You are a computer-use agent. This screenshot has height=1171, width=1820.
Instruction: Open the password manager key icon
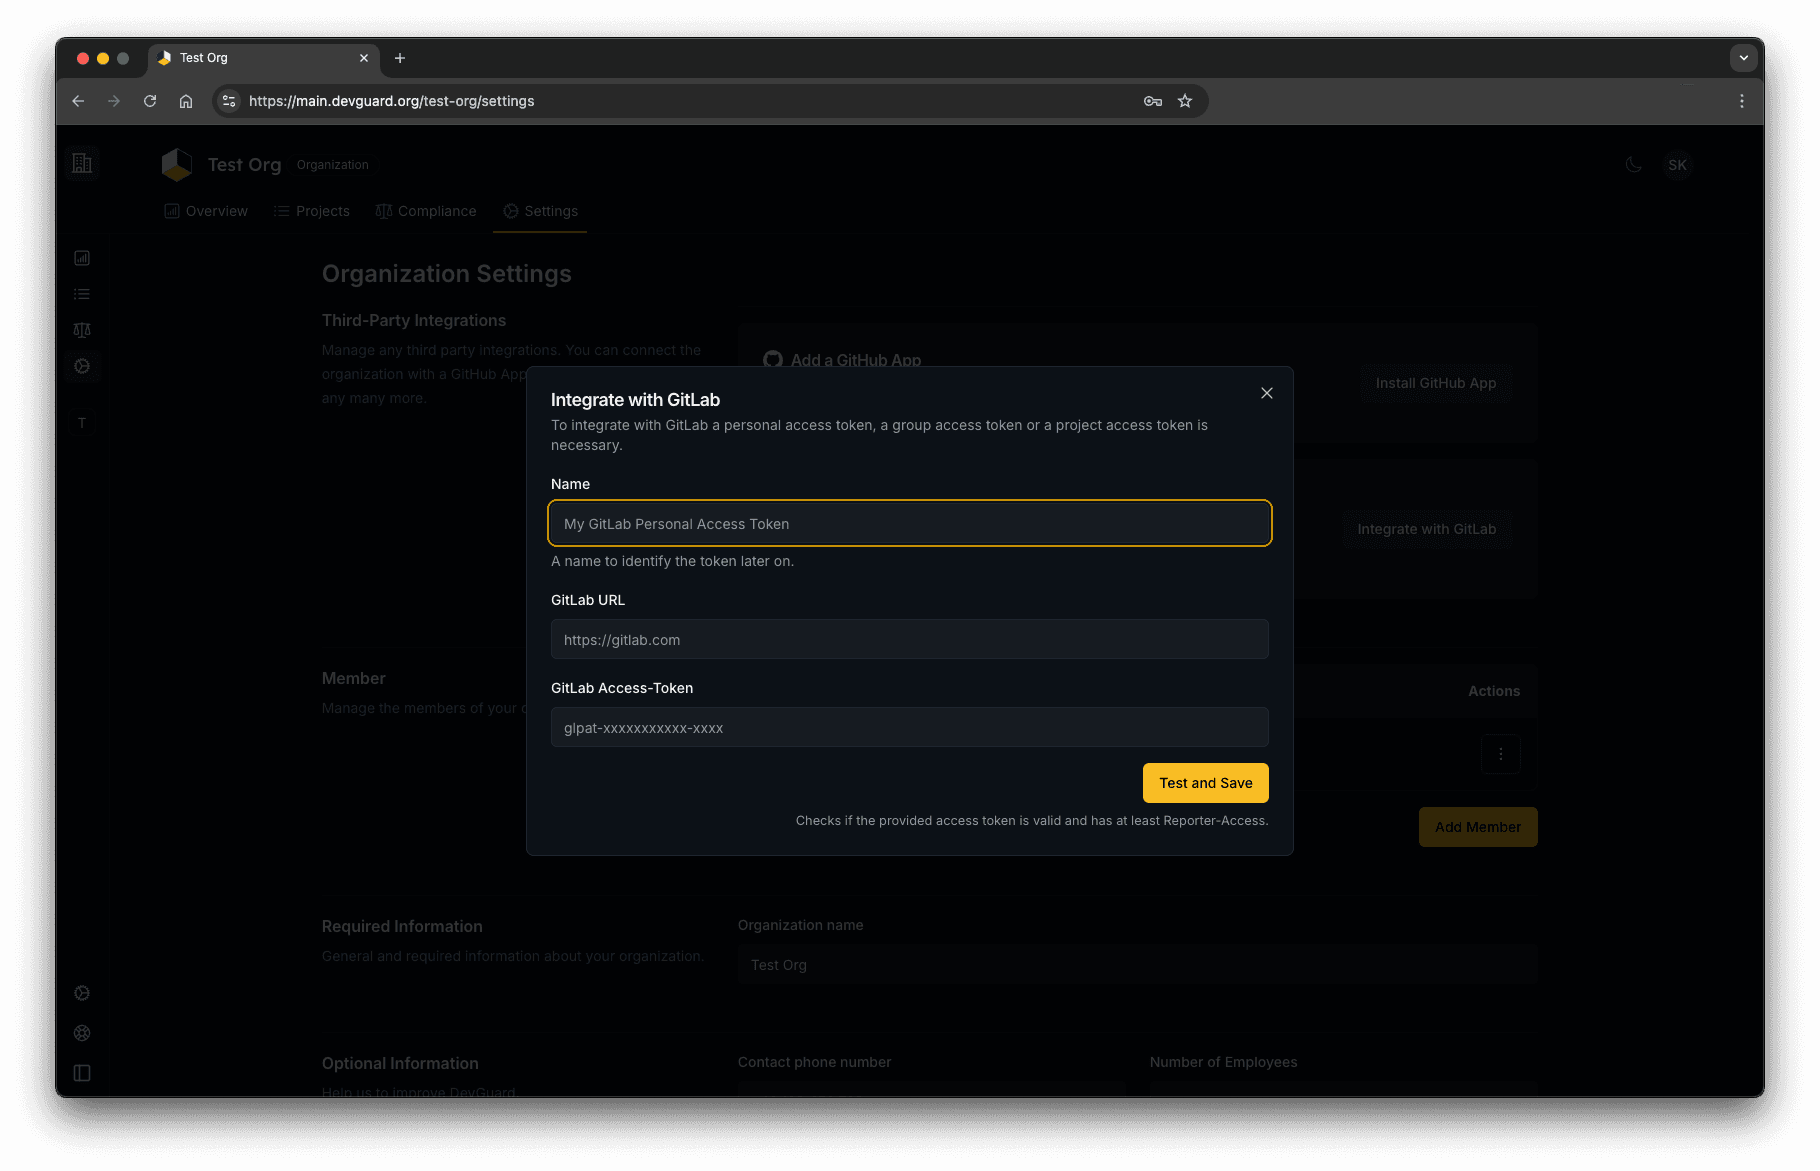[1152, 101]
